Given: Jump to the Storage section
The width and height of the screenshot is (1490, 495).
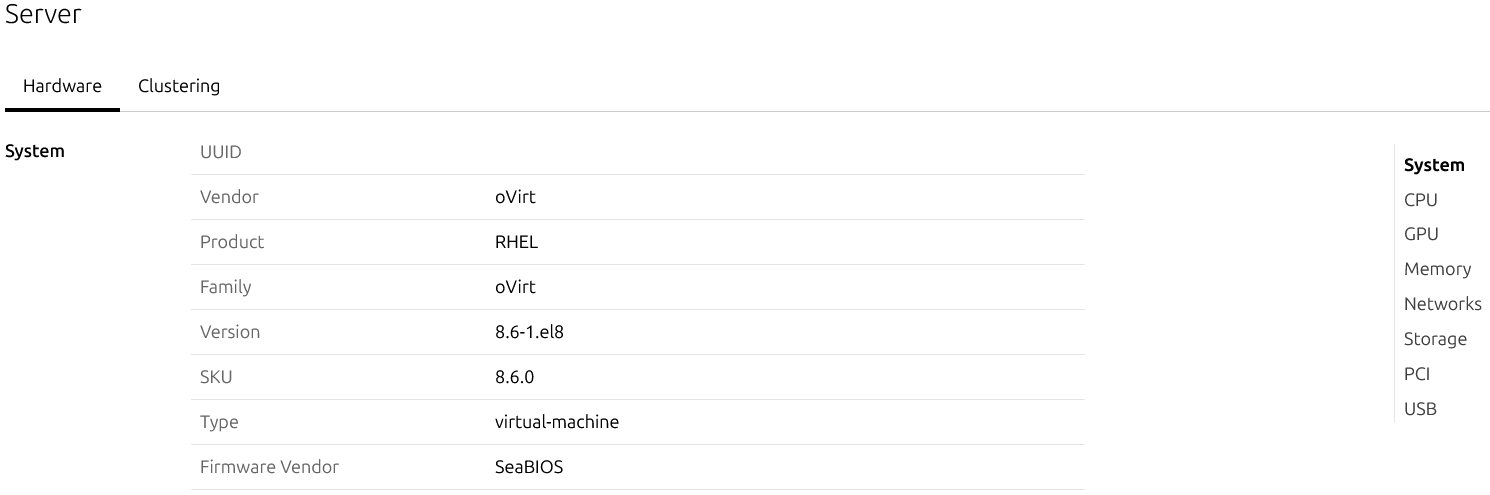Looking at the screenshot, I should click(1435, 339).
